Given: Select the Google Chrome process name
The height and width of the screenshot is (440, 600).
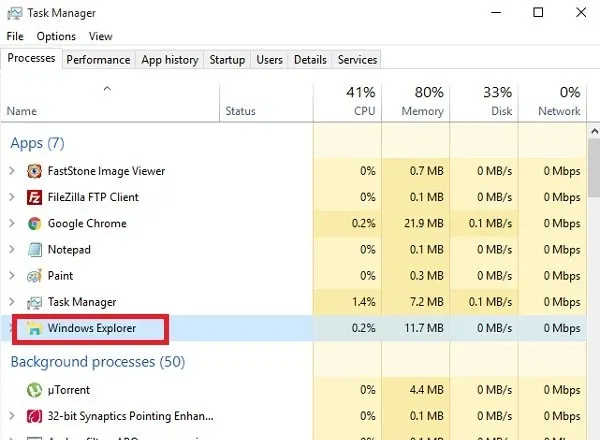Looking at the screenshot, I should 87,223.
